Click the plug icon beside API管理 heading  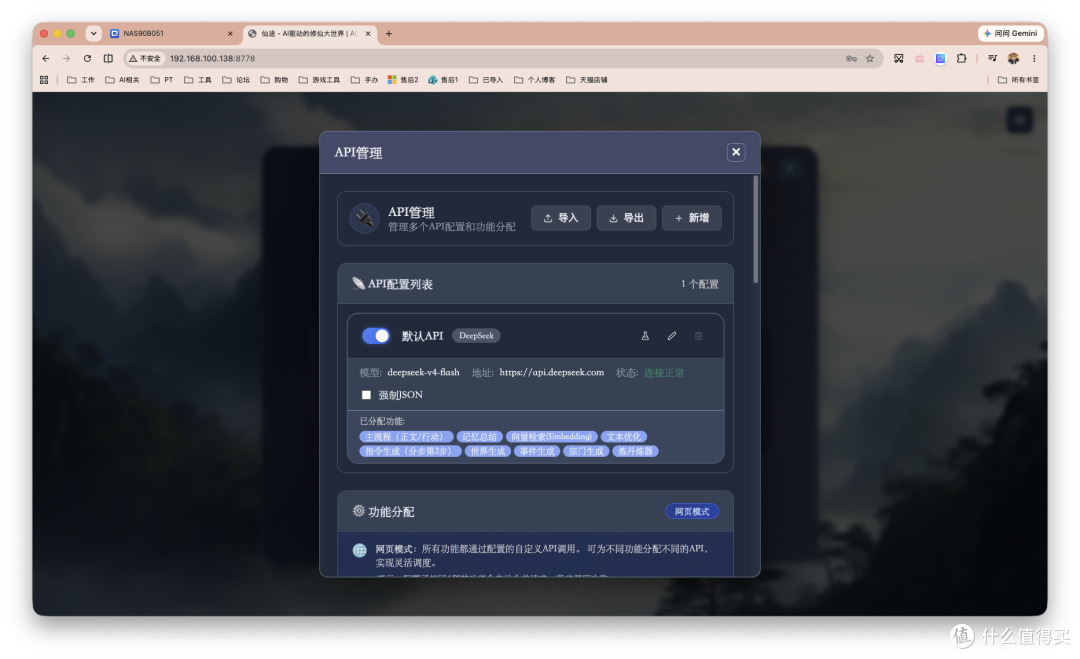pyautogui.click(x=364, y=218)
